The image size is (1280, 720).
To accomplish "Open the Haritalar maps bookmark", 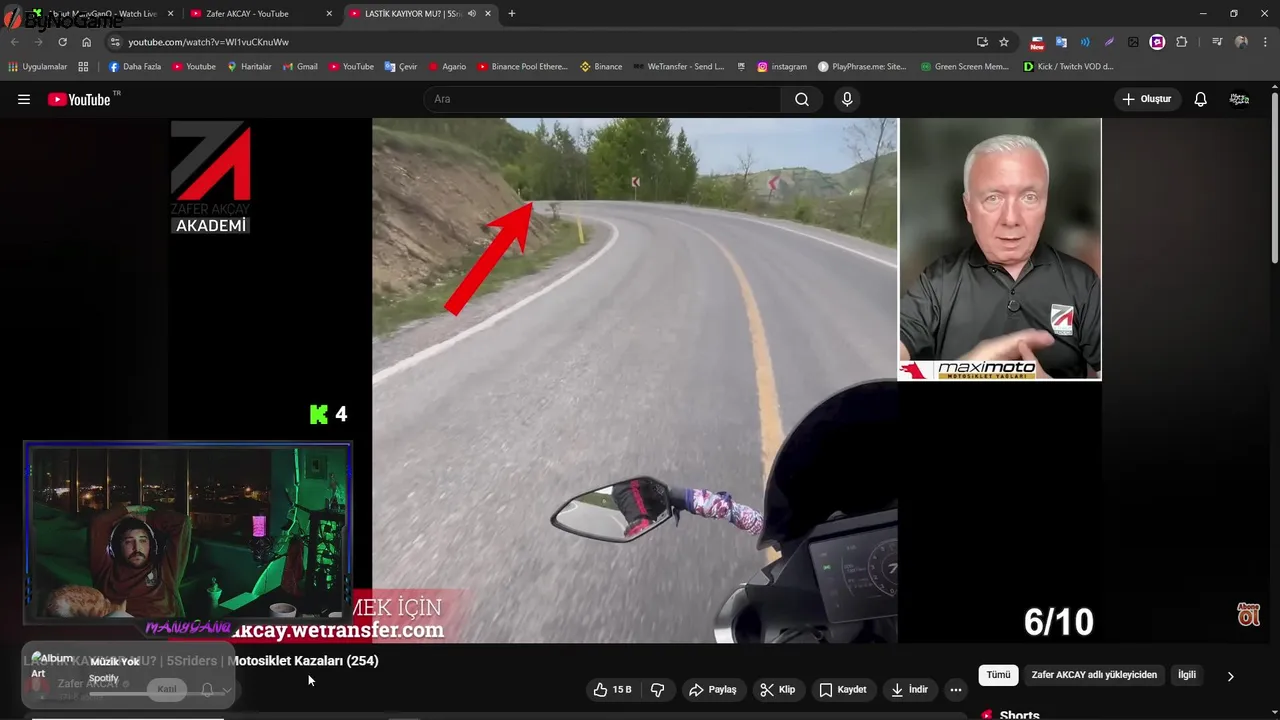I will point(249,67).
